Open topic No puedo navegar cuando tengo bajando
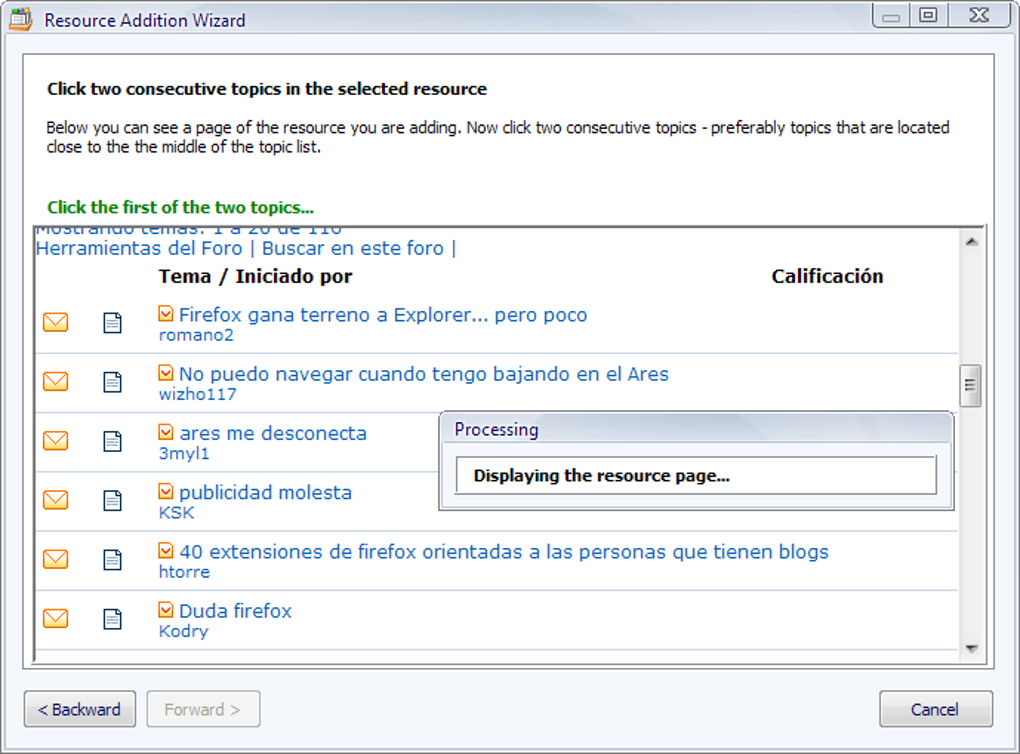1020x754 pixels. tap(423, 374)
